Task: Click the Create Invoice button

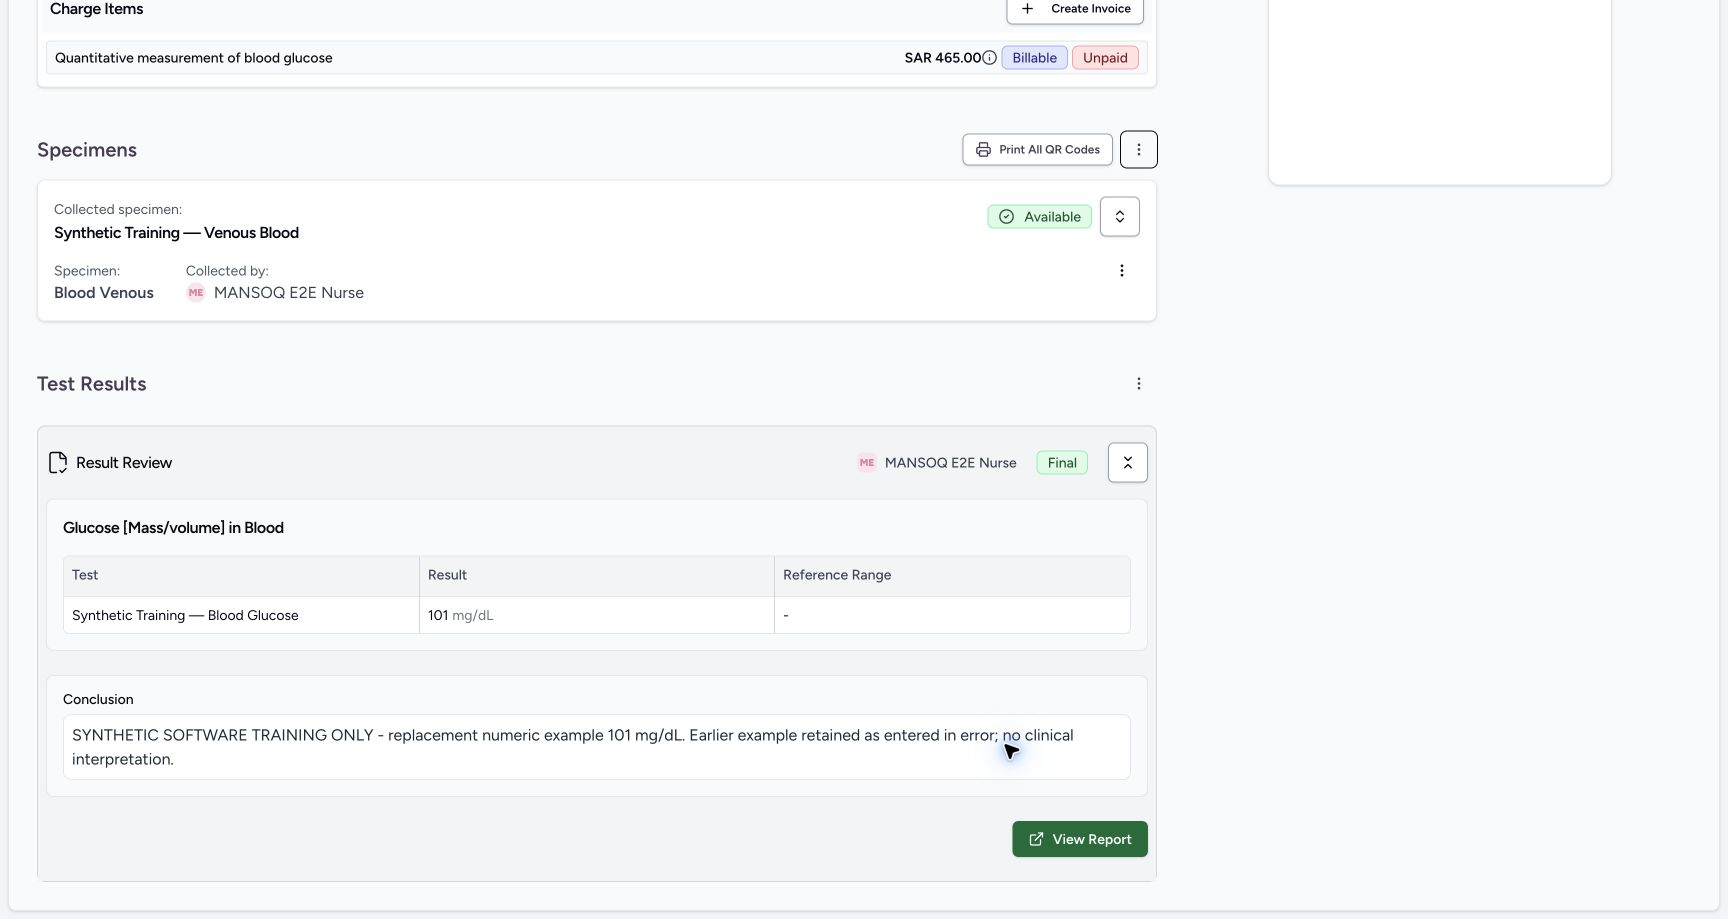Action: tap(1075, 9)
